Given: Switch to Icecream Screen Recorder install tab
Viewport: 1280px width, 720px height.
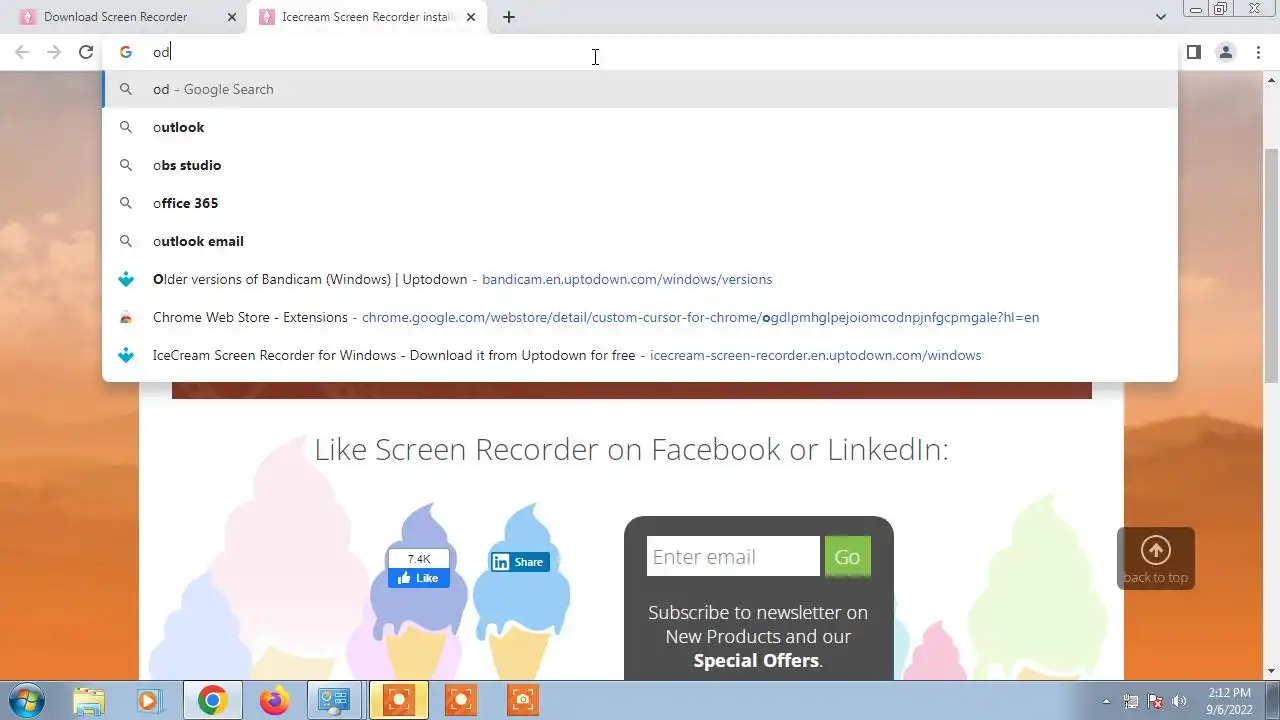Looking at the screenshot, I should 368,17.
